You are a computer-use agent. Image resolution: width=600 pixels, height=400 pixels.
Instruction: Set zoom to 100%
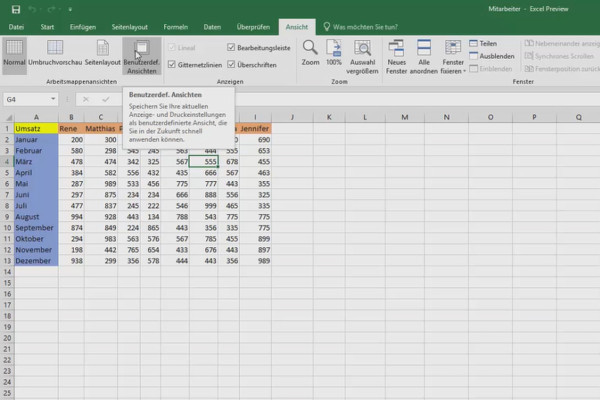point(334,53)
